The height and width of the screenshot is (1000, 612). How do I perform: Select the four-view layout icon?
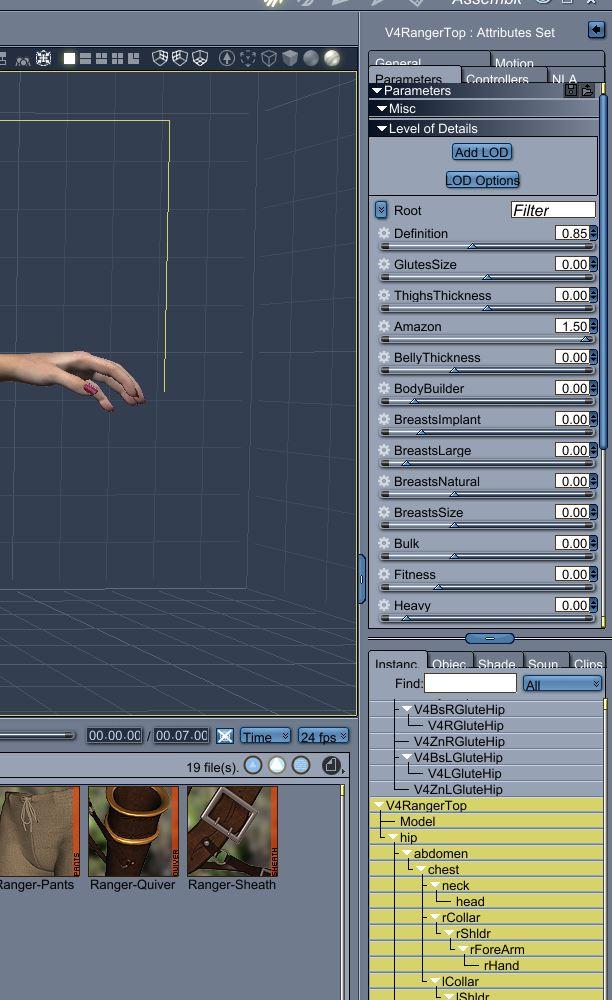point(117,59)
